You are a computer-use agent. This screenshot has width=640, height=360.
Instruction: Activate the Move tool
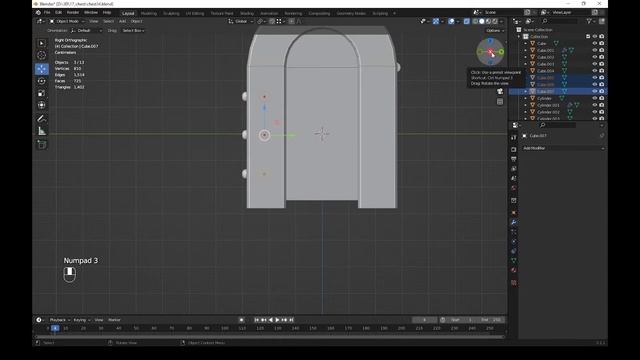(41, 69)
